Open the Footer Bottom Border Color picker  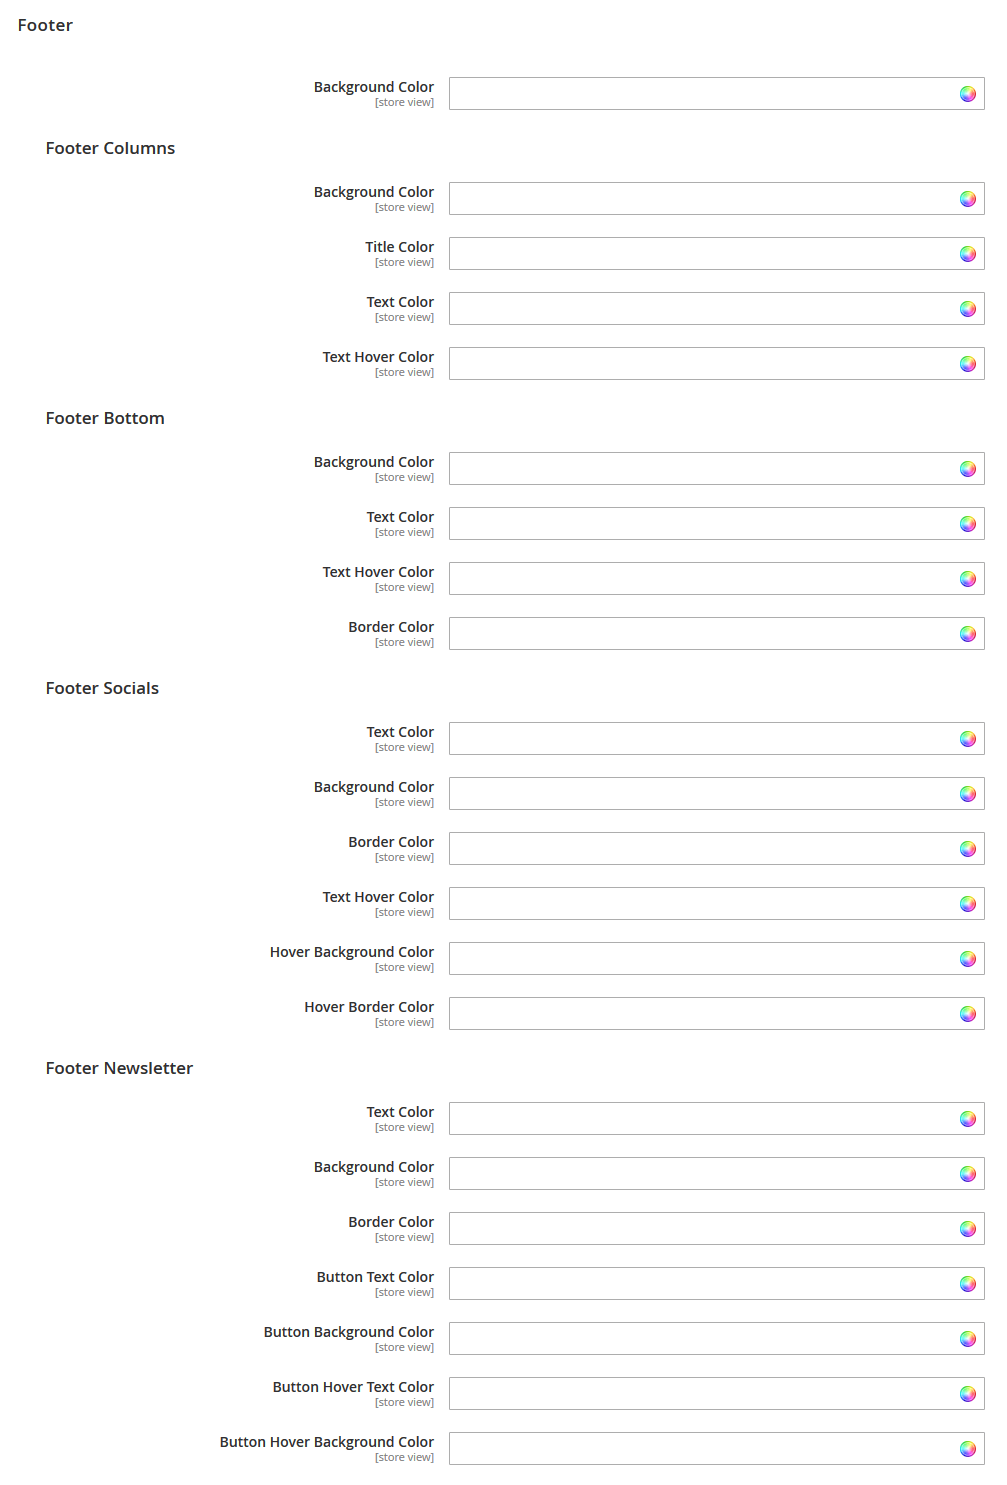[x=967, y=633]
